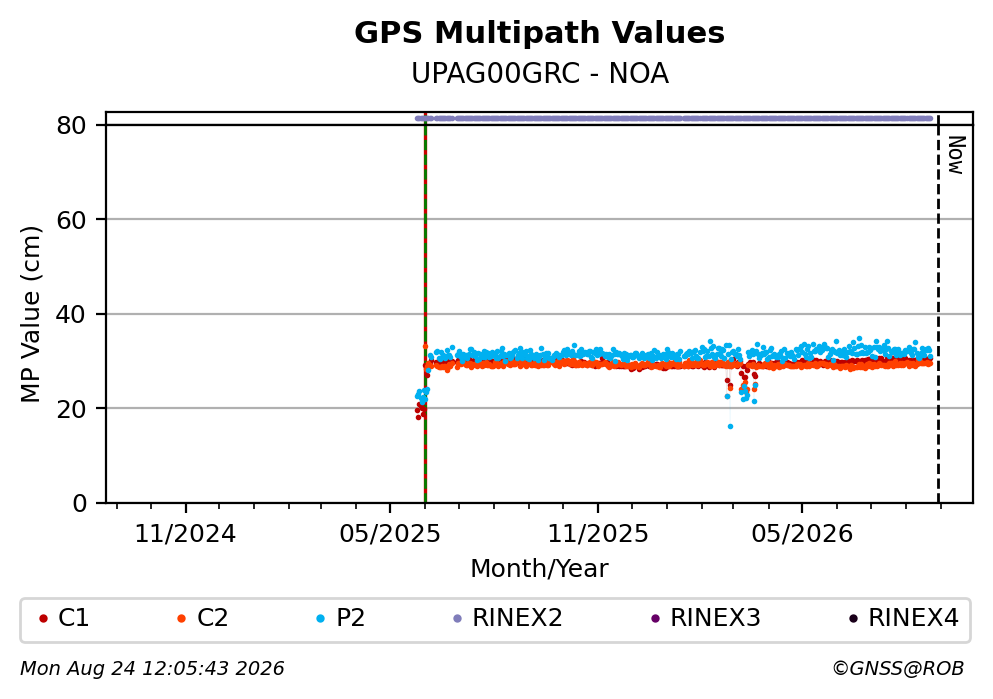Click the ©GNSS@ROB credit text
993x699 pixels.
tap(898, 669)
